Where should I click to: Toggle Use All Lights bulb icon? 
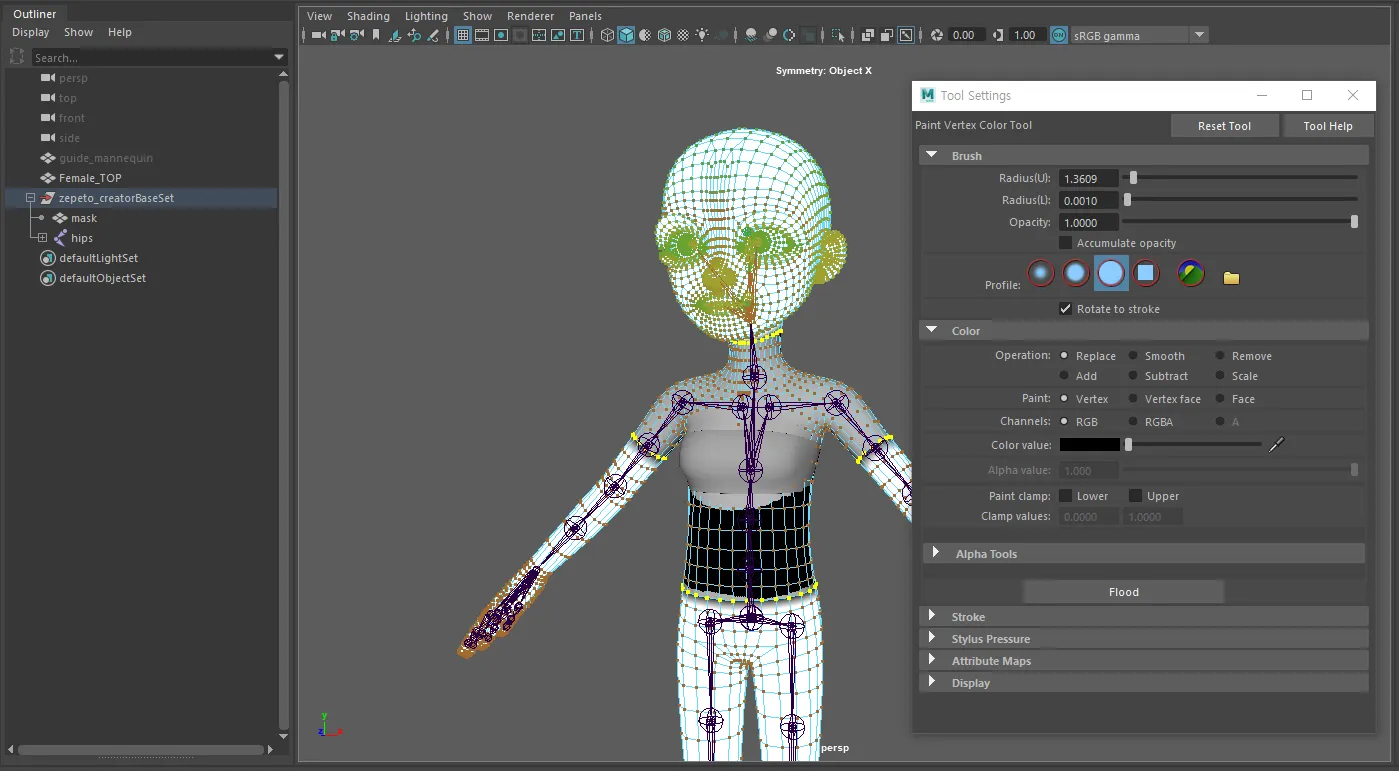click(x=702, y=35)
